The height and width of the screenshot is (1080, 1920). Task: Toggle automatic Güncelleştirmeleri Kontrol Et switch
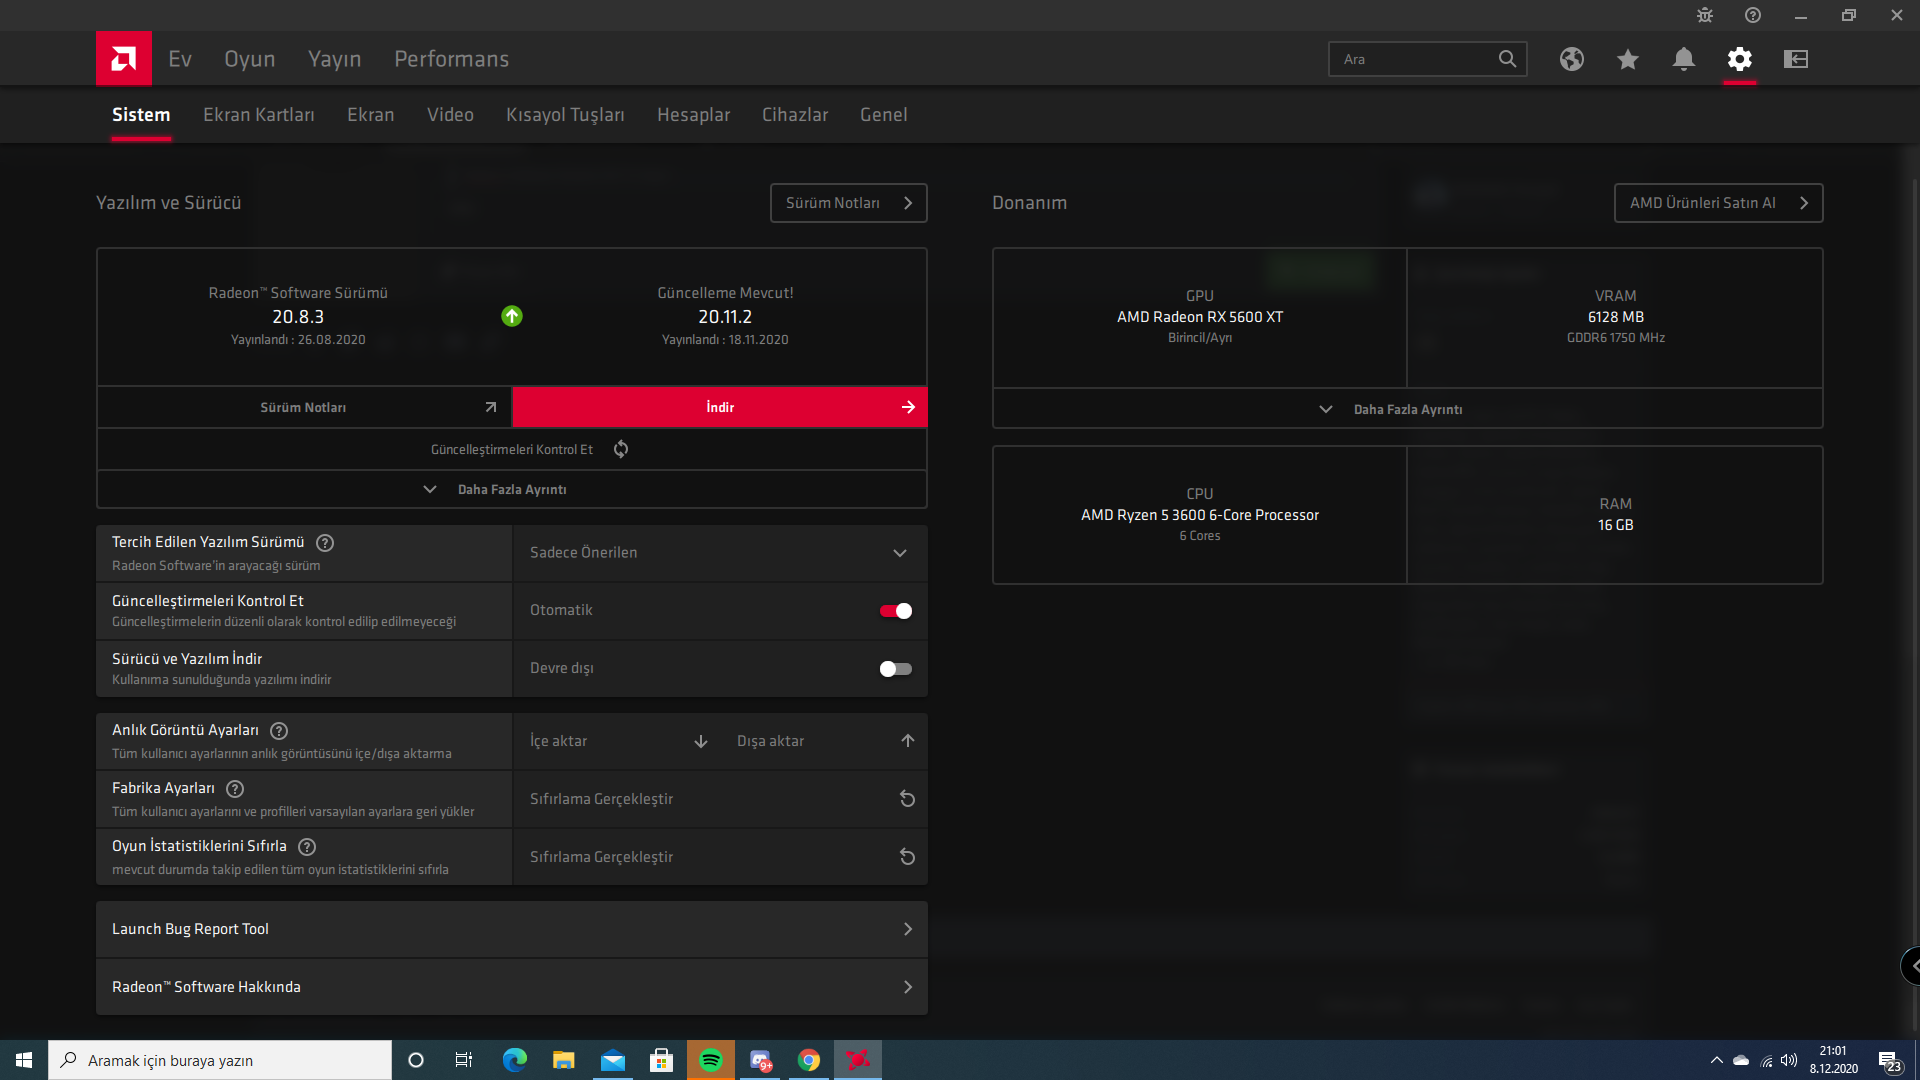pyautogui.click(x=896, y=611)
